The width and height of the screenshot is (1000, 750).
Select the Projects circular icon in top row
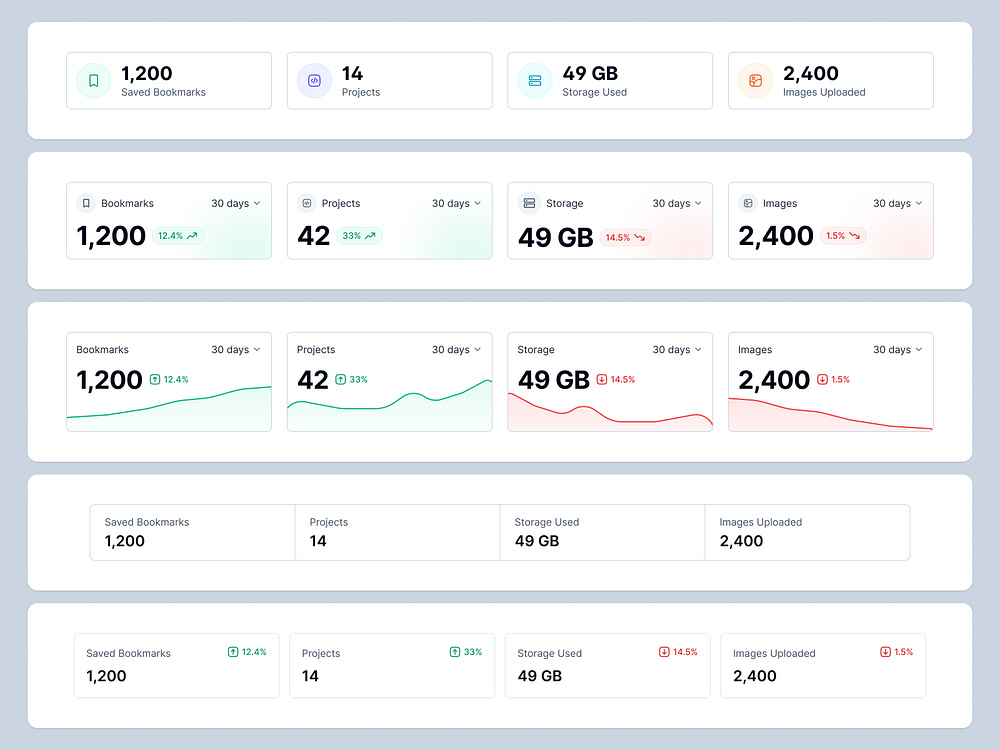[313, 80]
